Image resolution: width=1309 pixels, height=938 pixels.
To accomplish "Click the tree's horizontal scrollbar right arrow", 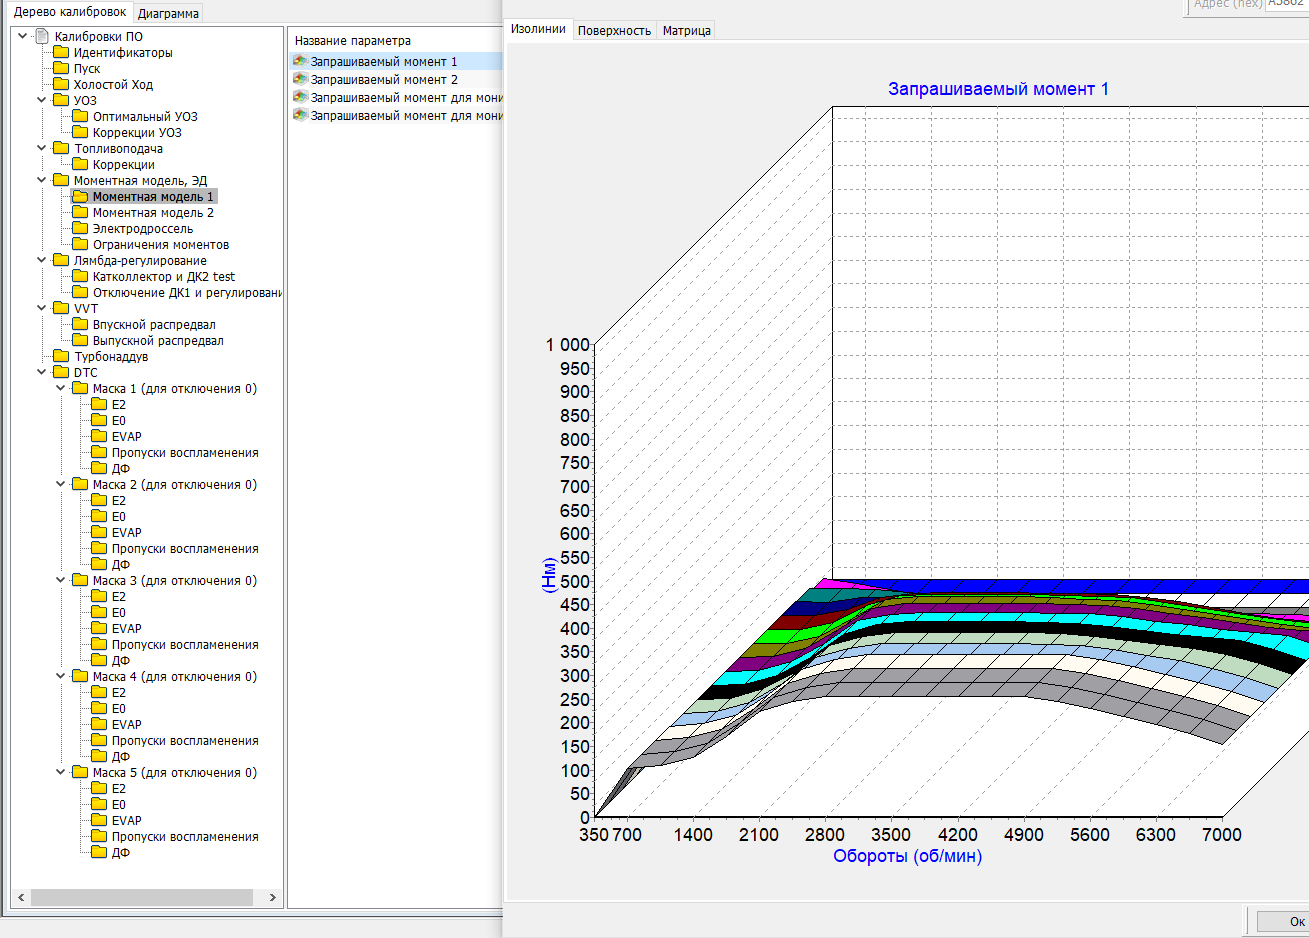I will 273,897.
